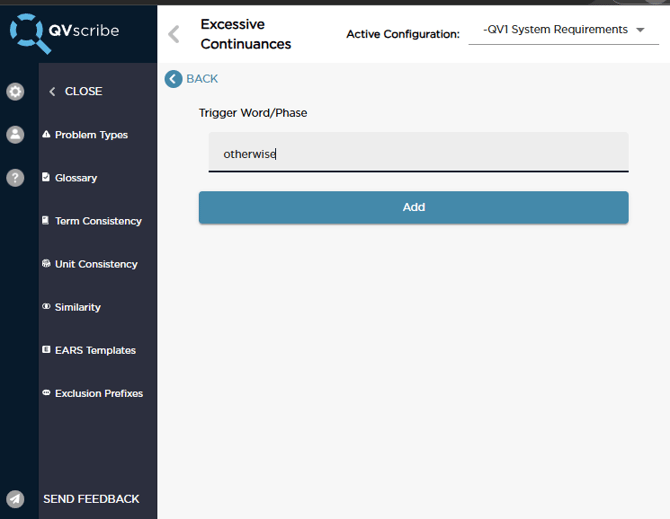This screenshot has height=519, width=670.
Task: Click the chevron left of Excessive Continuances
Action: tap(174, 35)
